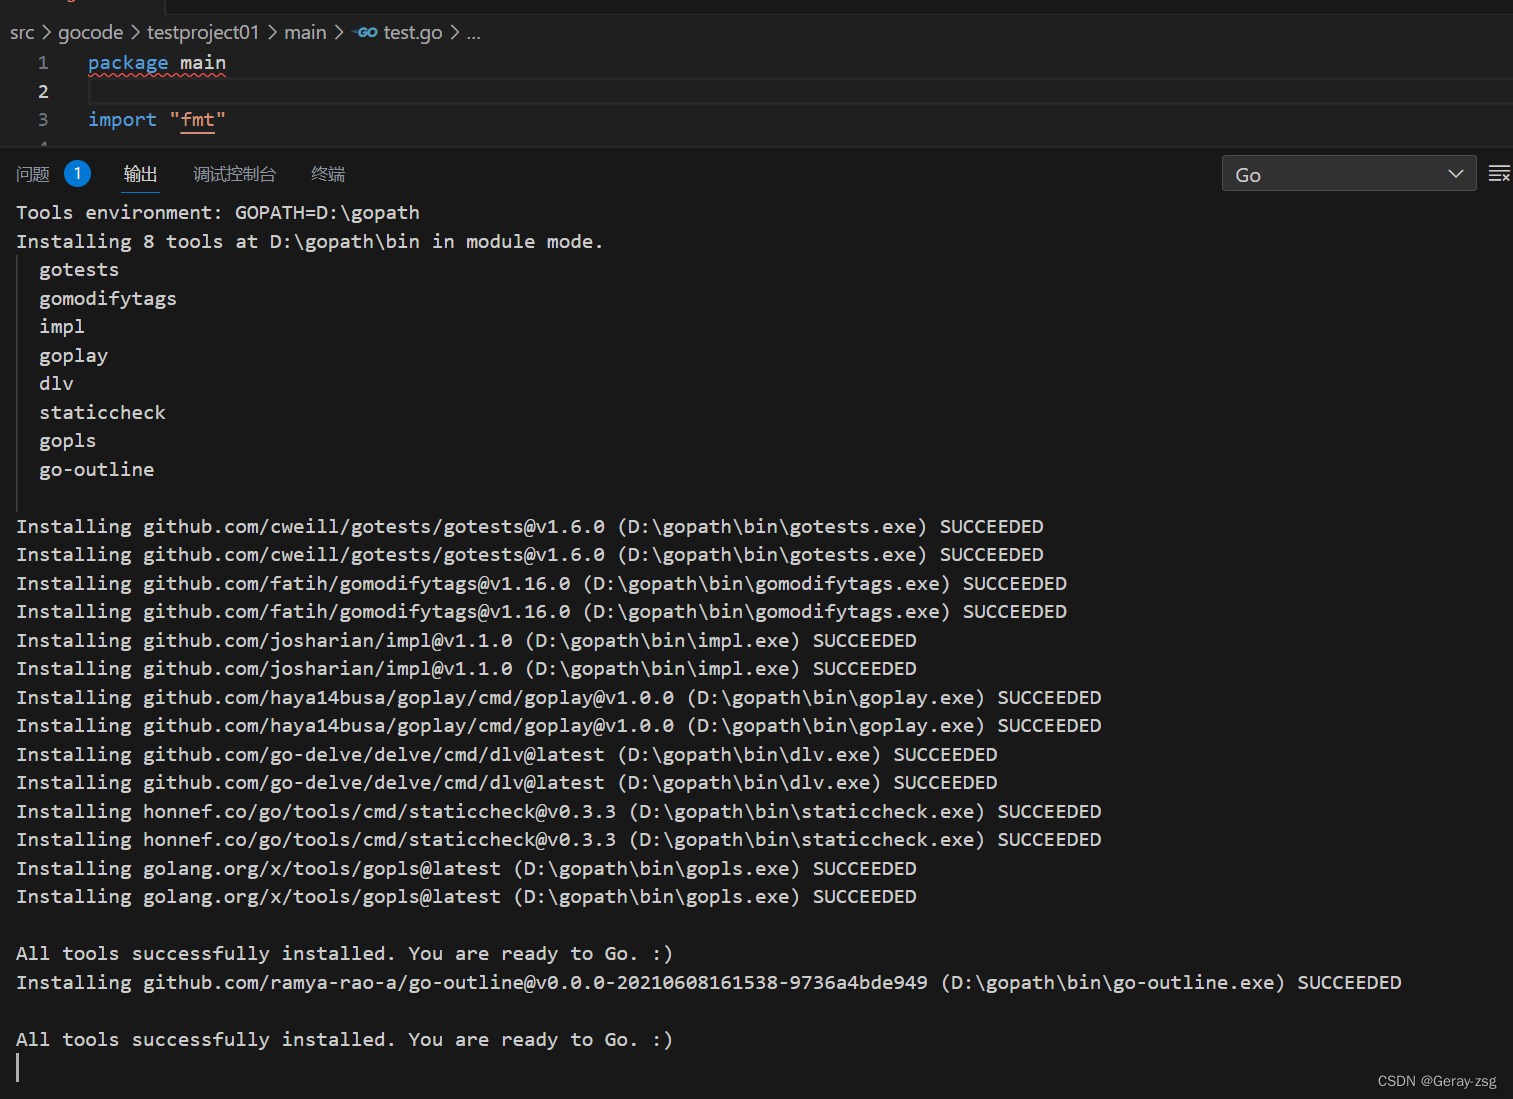
Task: Click the gocode breadcrumb segment
Action: pos(90,32)
